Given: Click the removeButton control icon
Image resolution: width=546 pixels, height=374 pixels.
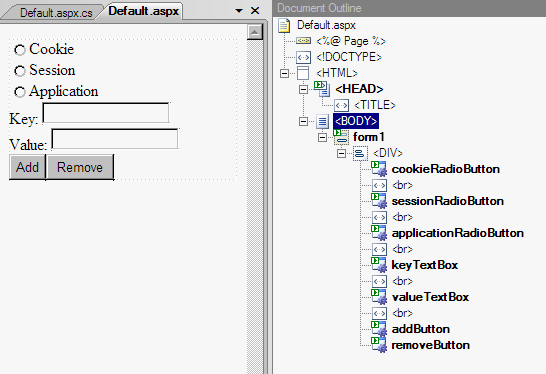Looking at the screenshot, I should tap(379, 345).
